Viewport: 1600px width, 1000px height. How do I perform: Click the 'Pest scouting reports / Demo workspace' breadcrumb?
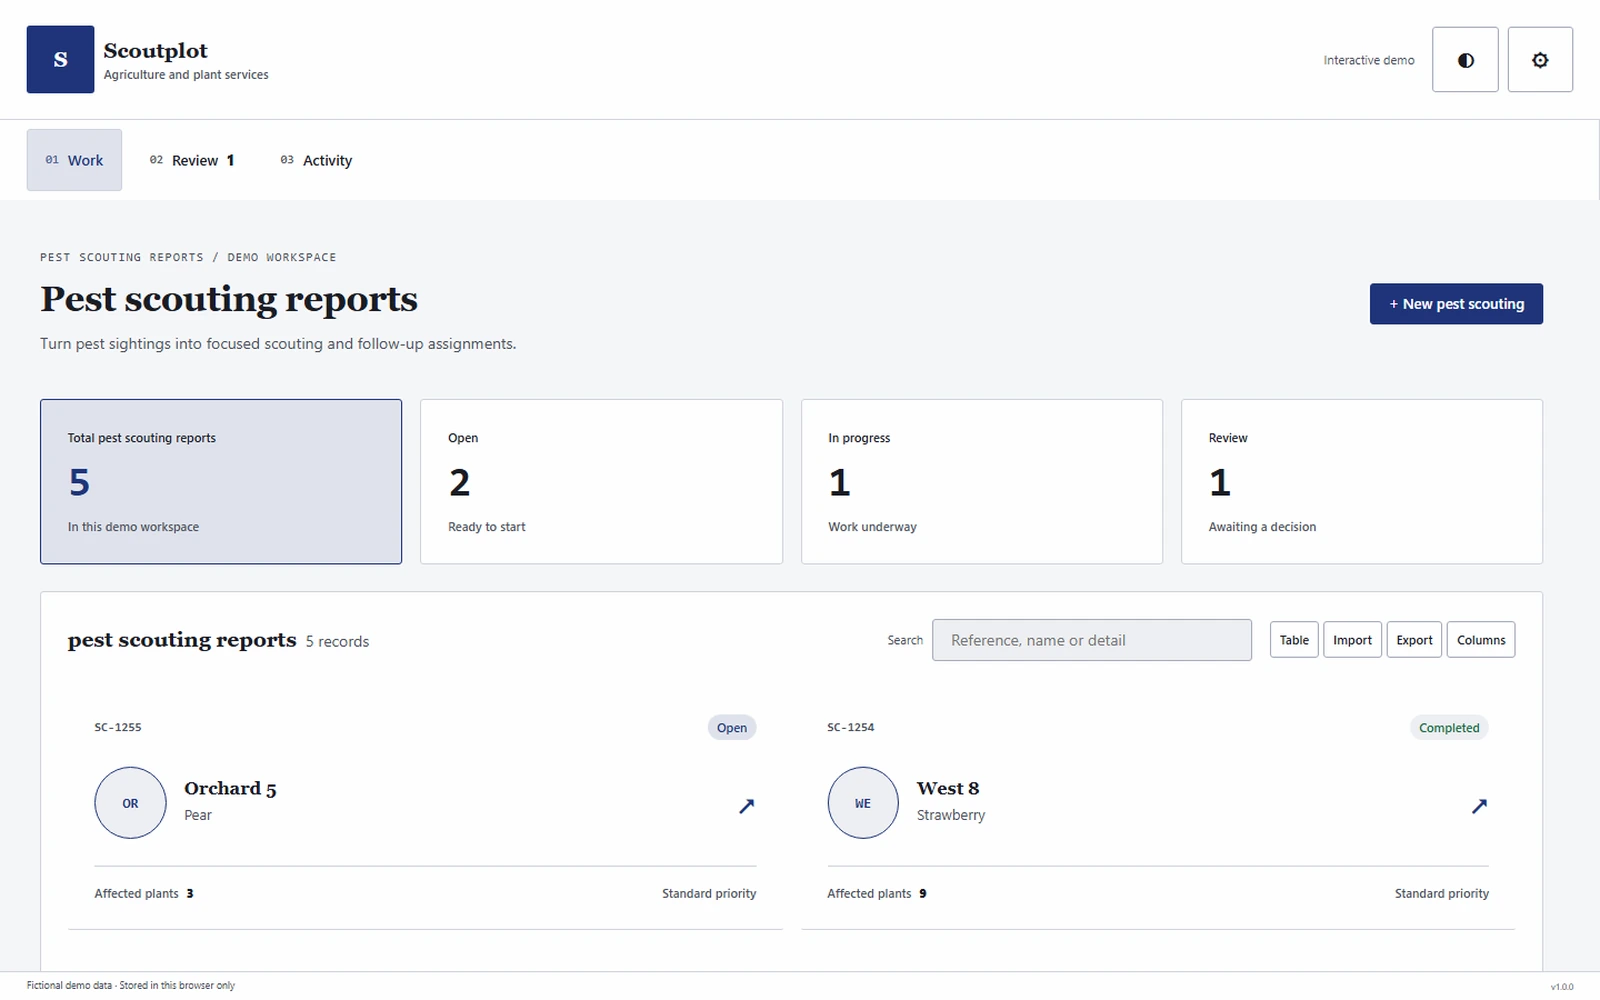tap(188, 257)
